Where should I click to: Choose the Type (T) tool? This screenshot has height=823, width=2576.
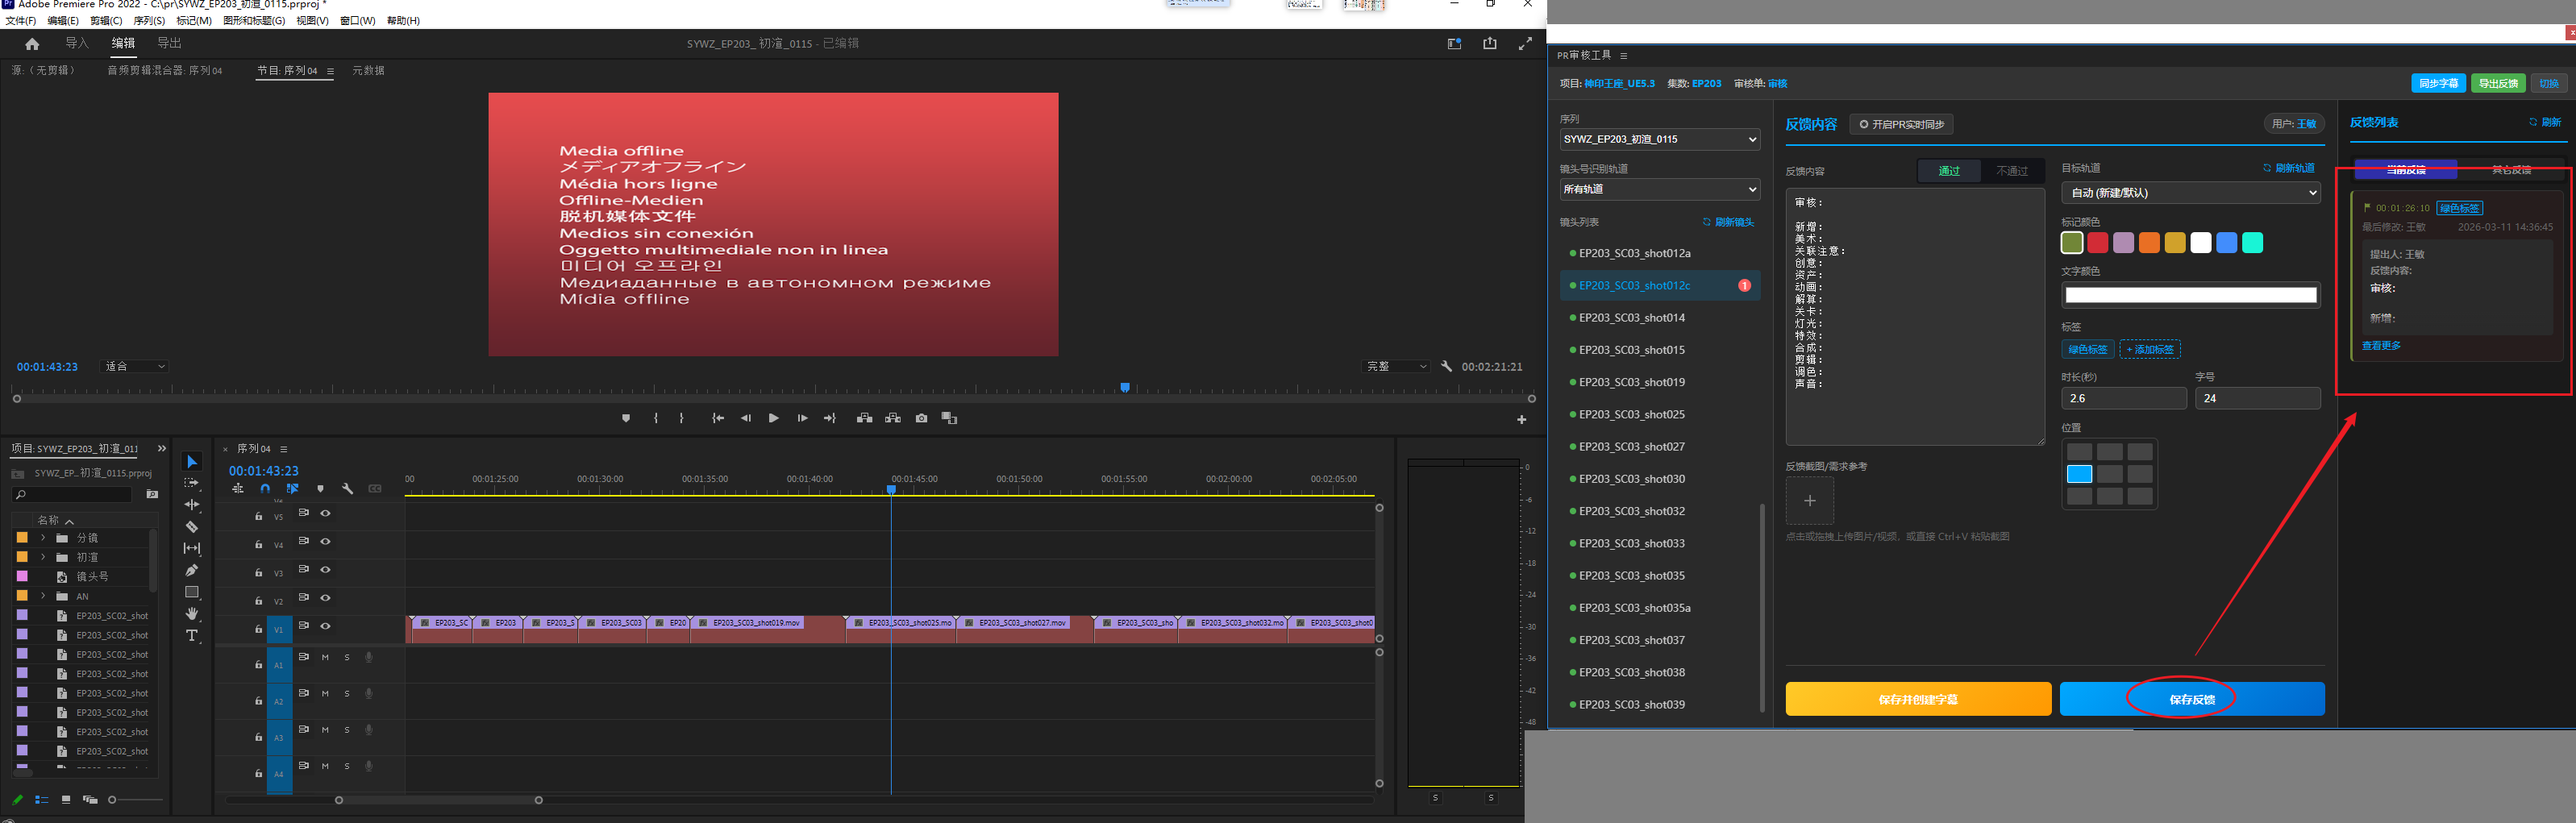192,636
